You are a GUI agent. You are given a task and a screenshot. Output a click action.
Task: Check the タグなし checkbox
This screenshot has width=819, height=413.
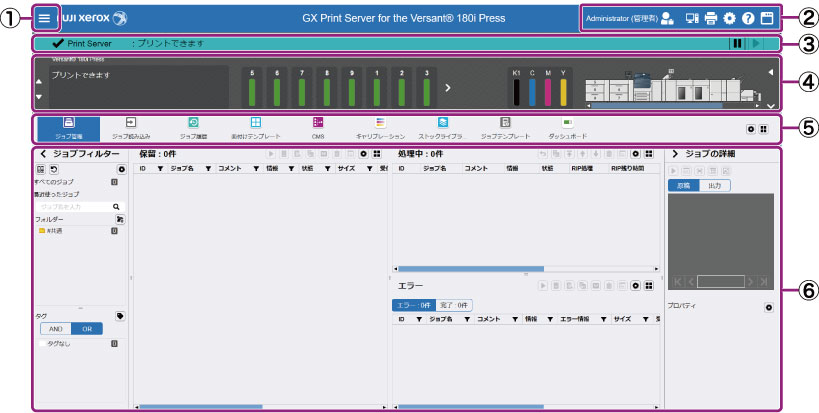tap(42, 344)
